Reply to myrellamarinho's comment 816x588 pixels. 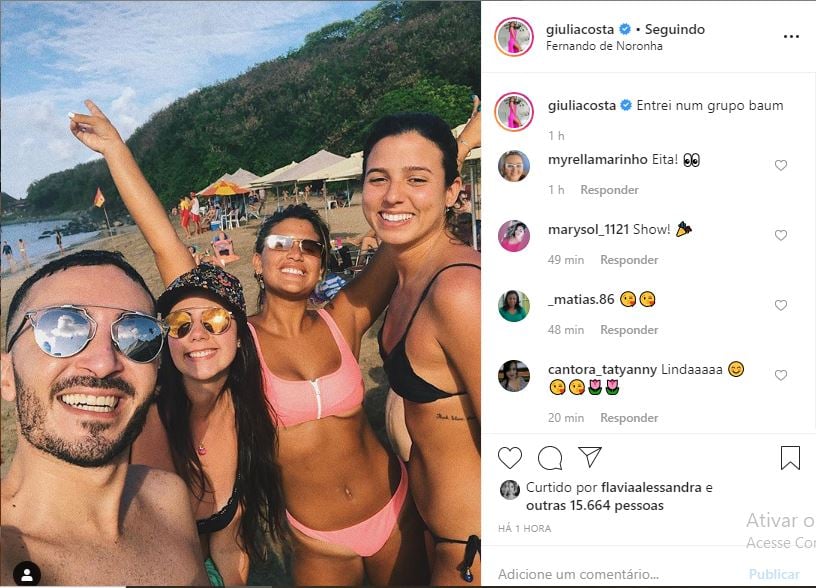(609, 190)
